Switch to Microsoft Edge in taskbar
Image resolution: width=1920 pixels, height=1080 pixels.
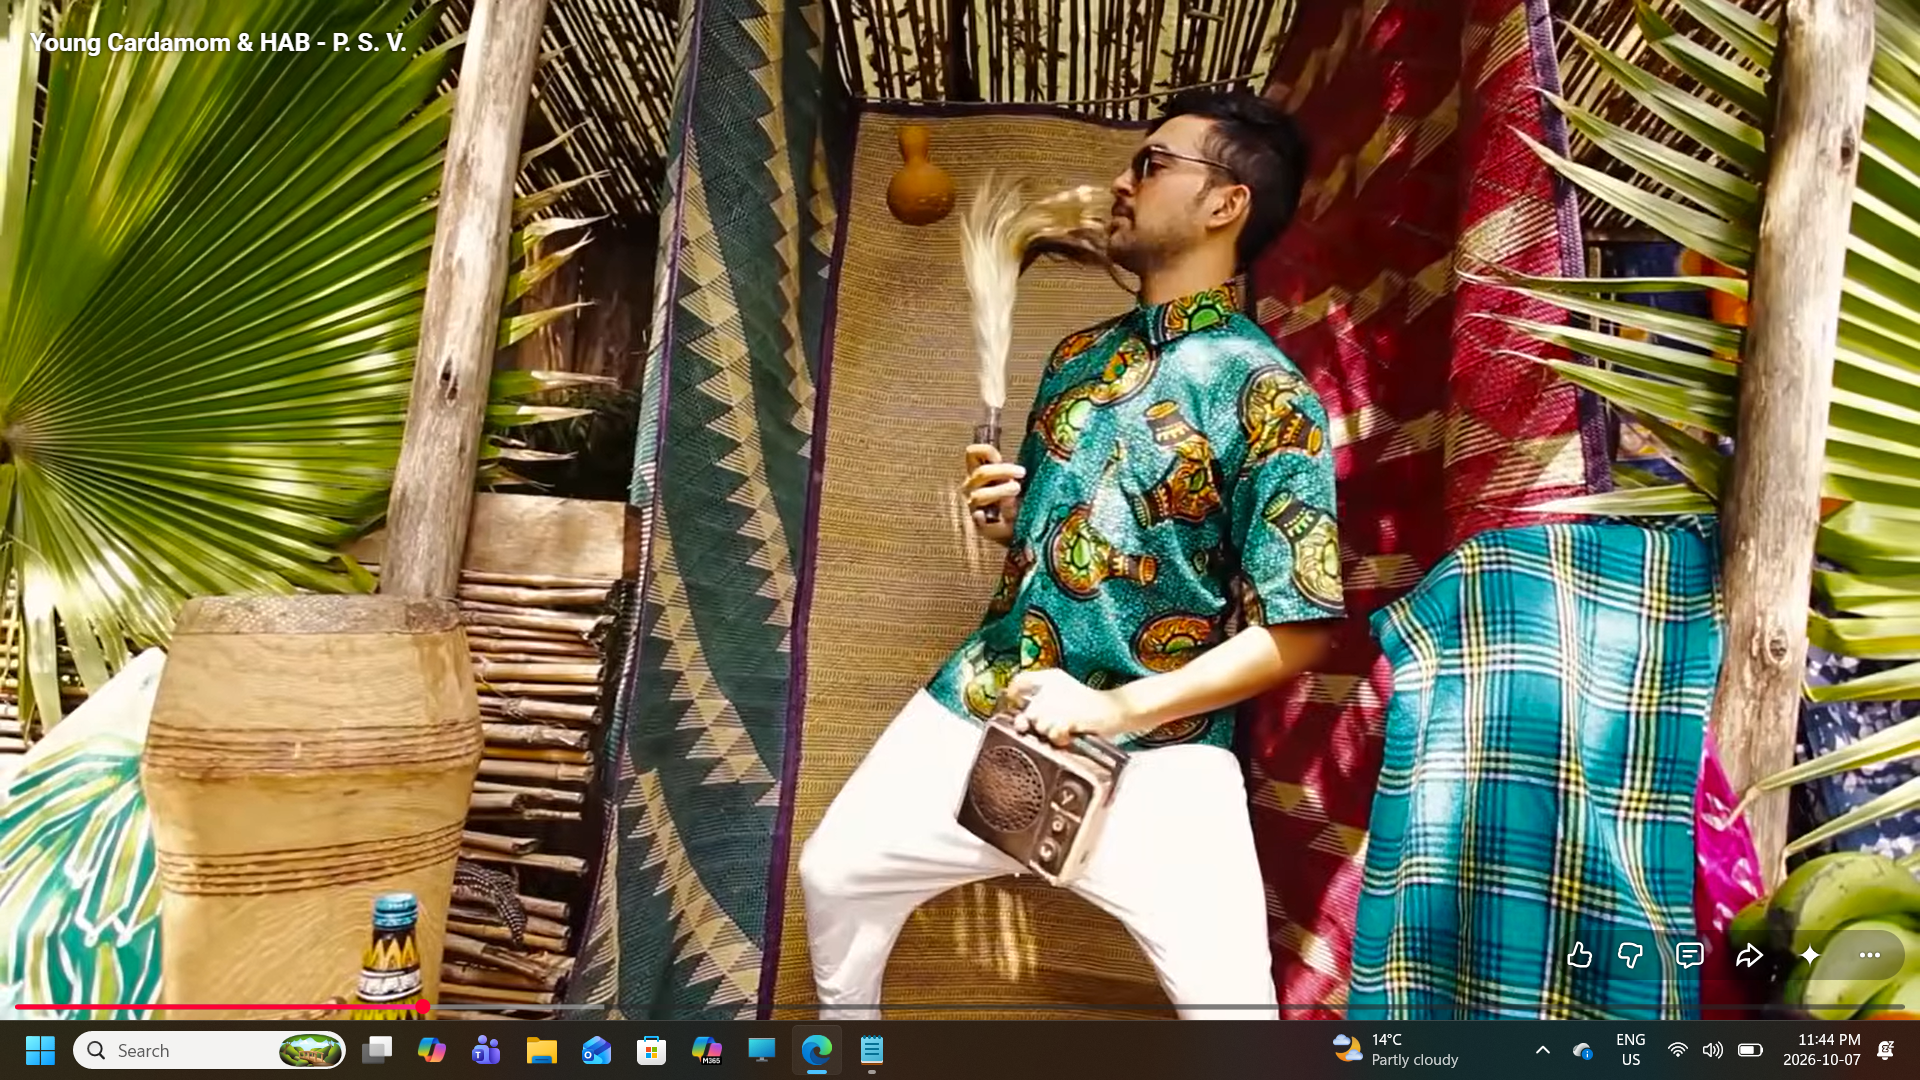pos(817,1050)
